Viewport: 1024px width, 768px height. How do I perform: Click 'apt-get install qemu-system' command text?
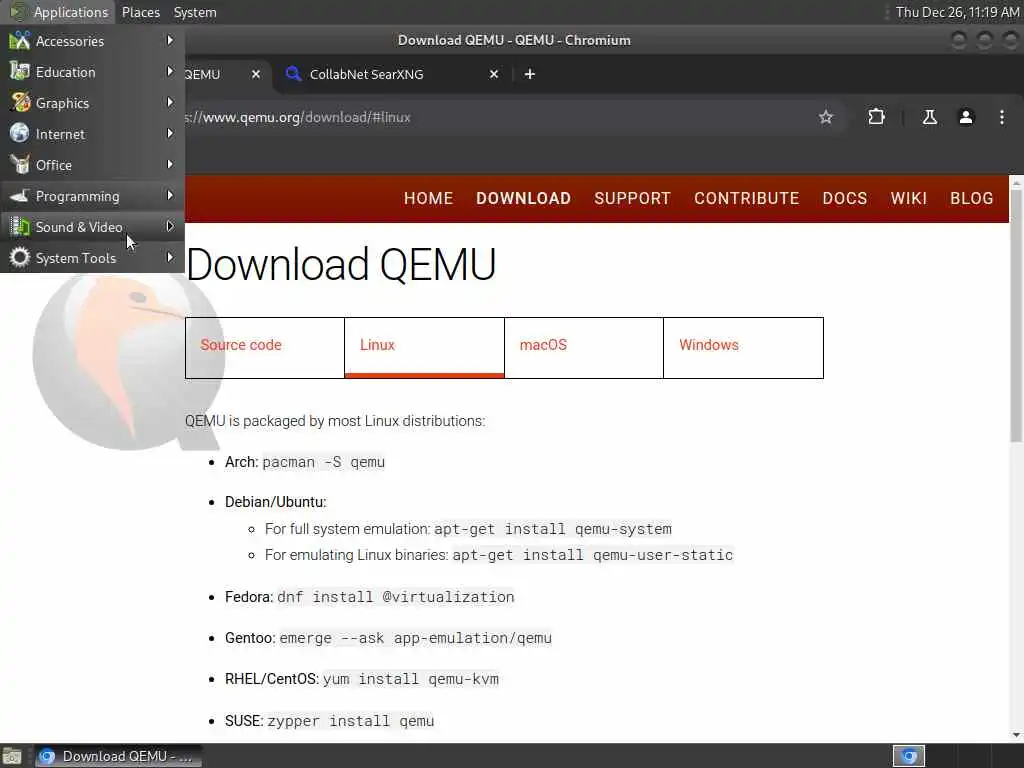tap(553, 529)
